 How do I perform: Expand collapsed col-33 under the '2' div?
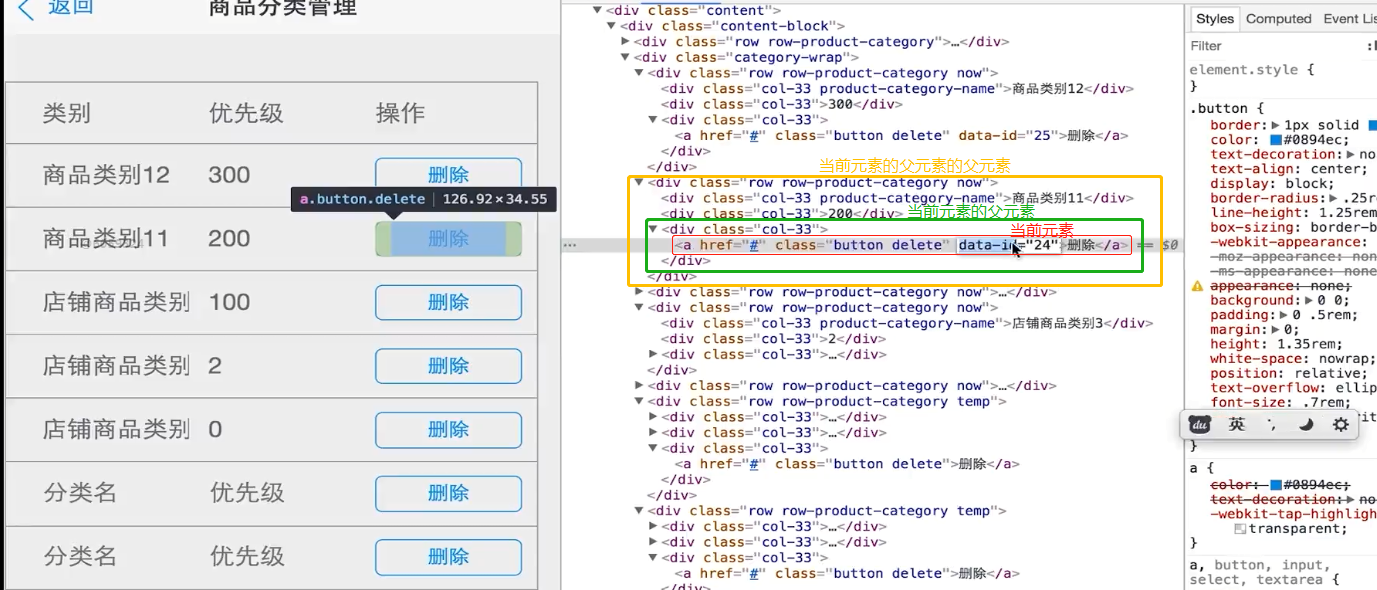653,354
